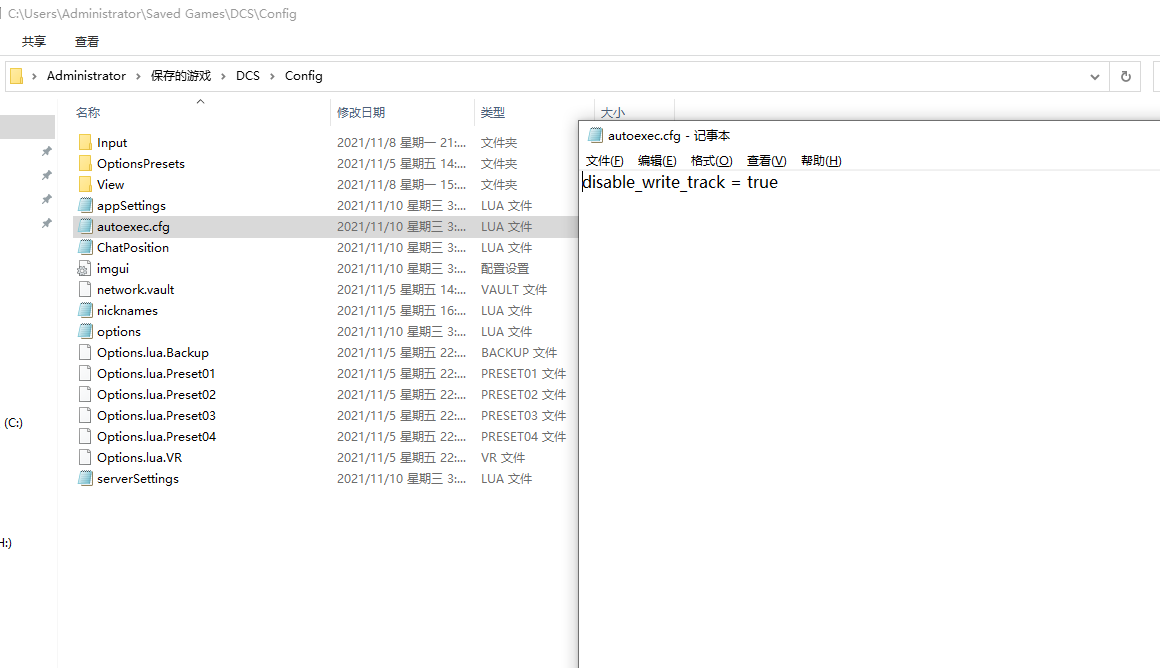Expand the chevron after DCS in breadcrumb

[272, 76]
